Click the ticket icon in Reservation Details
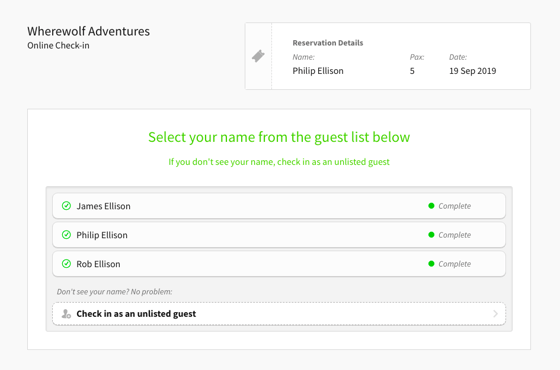The image size is (560, 370). point(258,56)
